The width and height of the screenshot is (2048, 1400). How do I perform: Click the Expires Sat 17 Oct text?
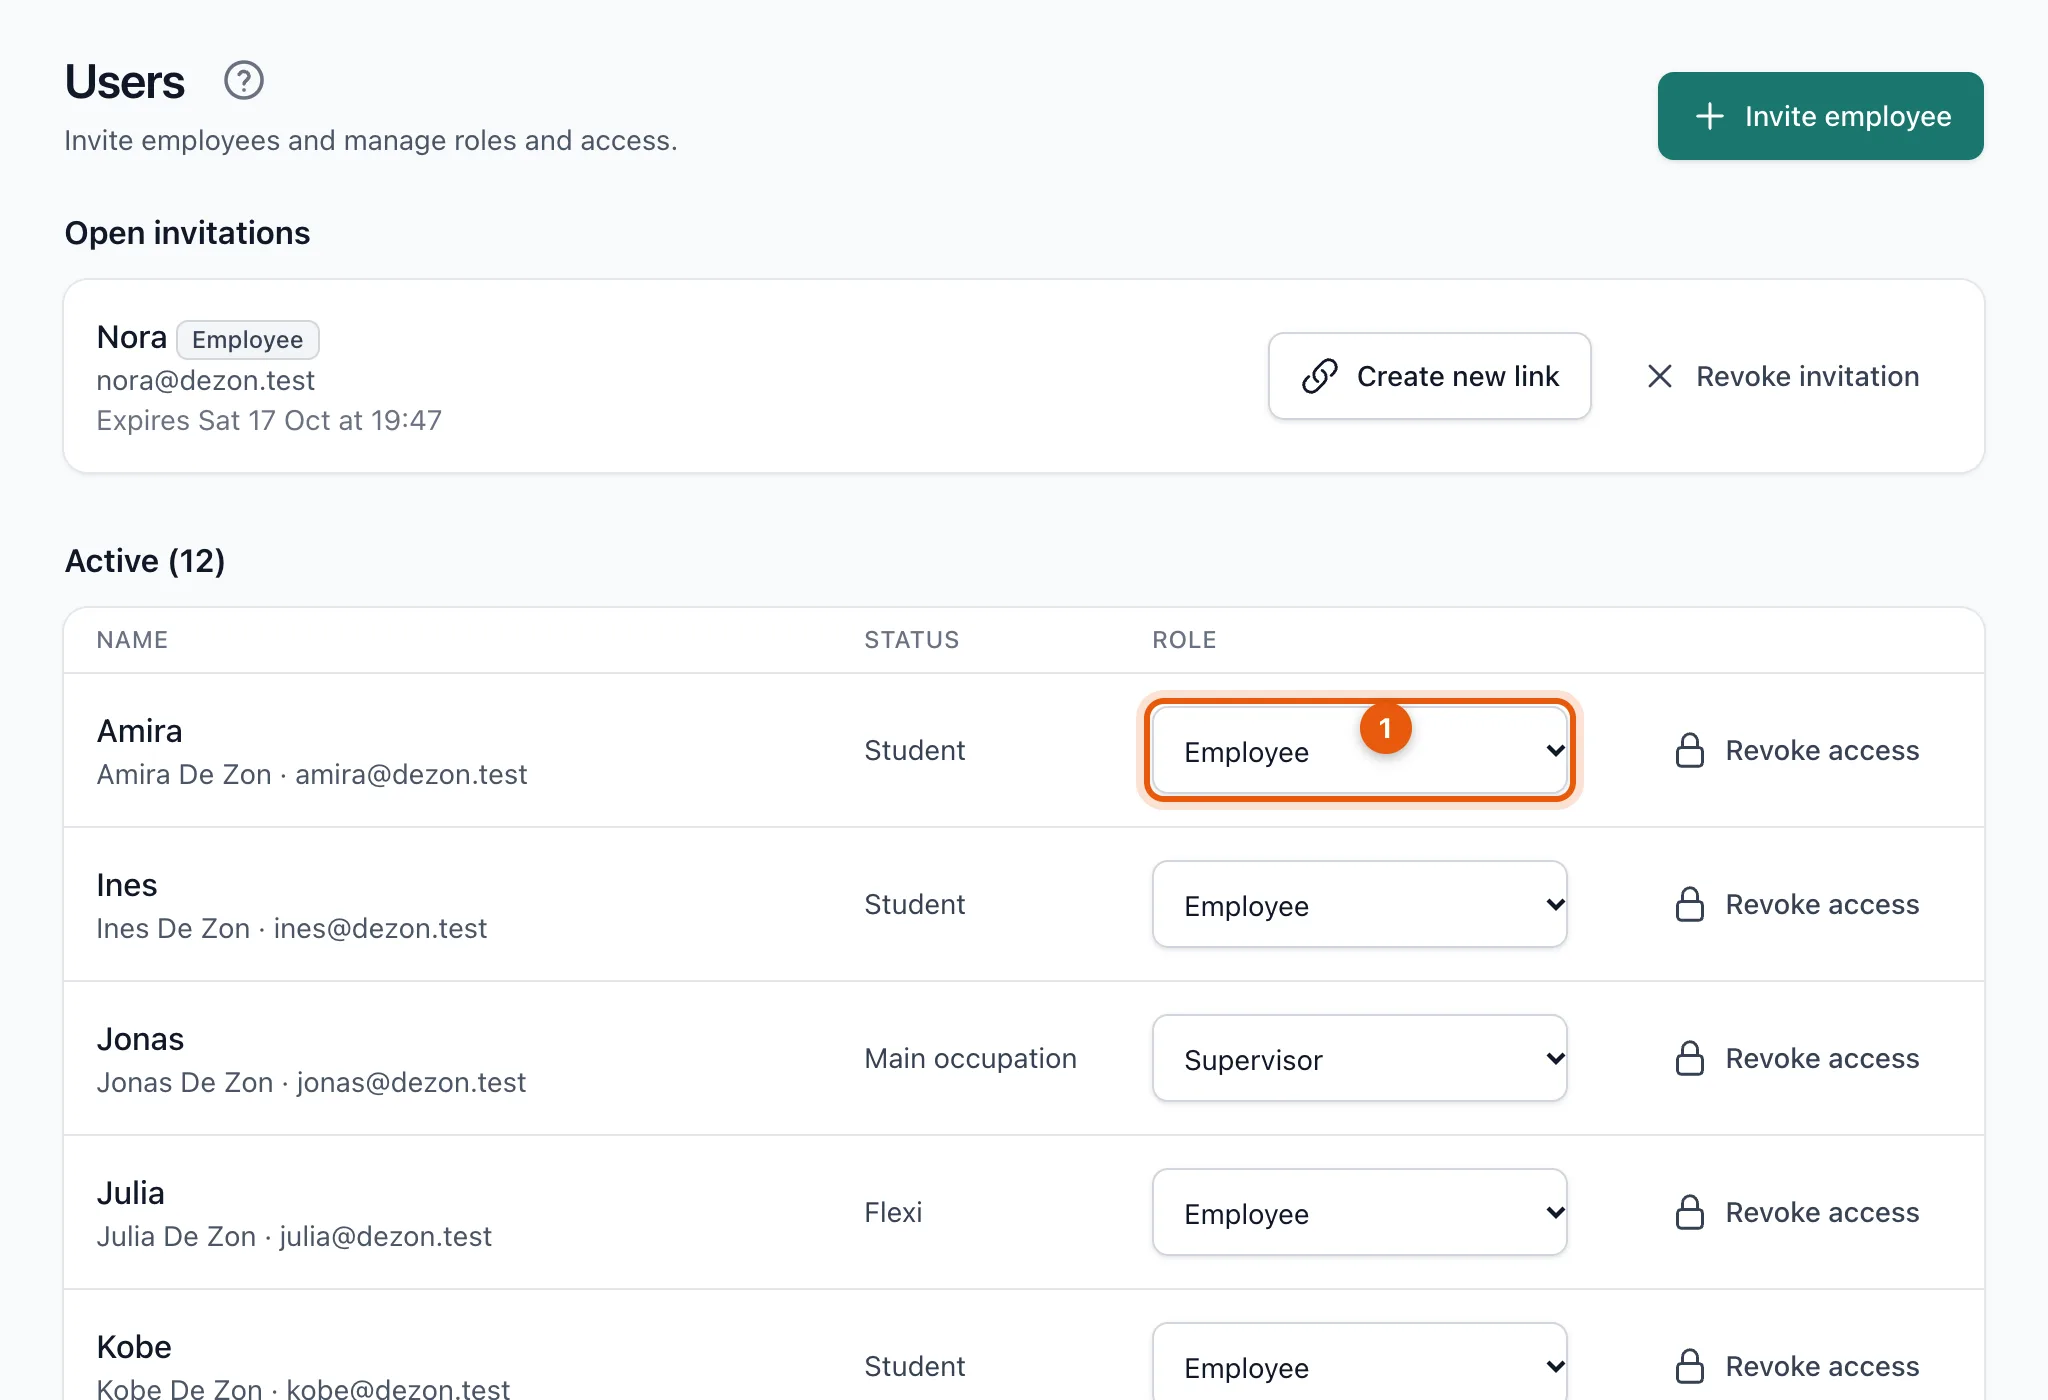coord(269,420)
